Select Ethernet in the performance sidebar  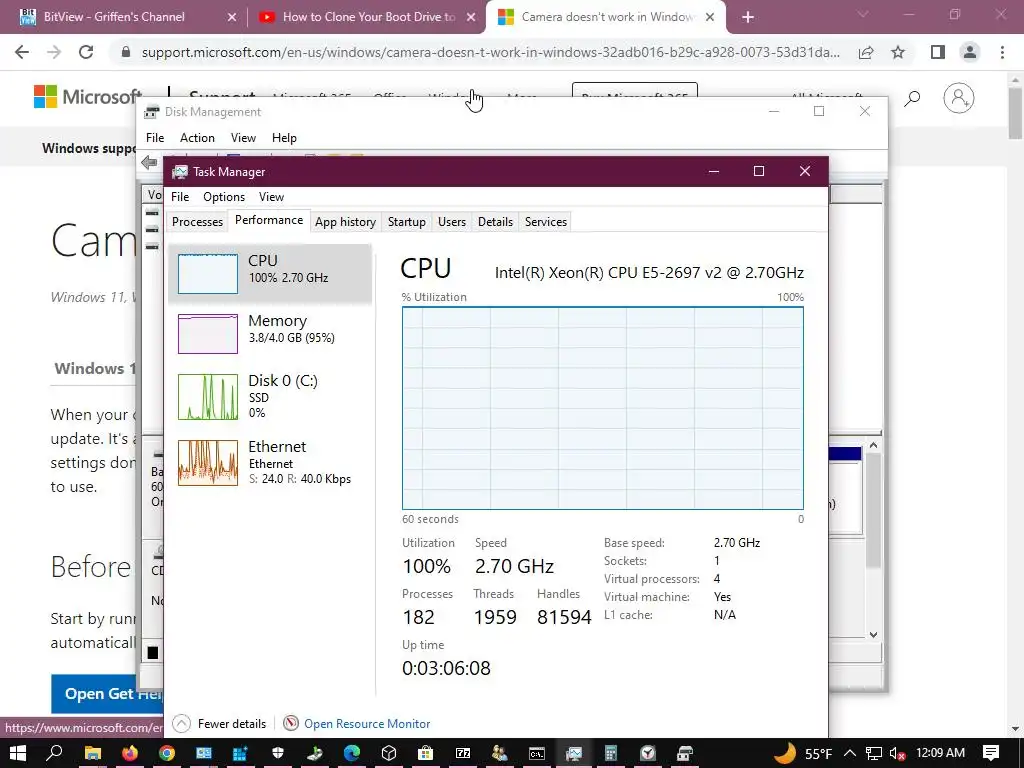(x=270, y=462)
